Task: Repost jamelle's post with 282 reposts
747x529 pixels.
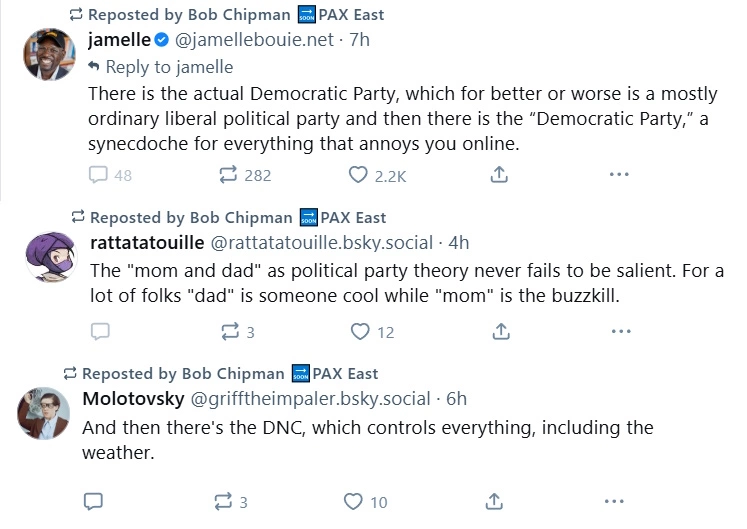Action: pyautogui.click(x=245, y=175)
